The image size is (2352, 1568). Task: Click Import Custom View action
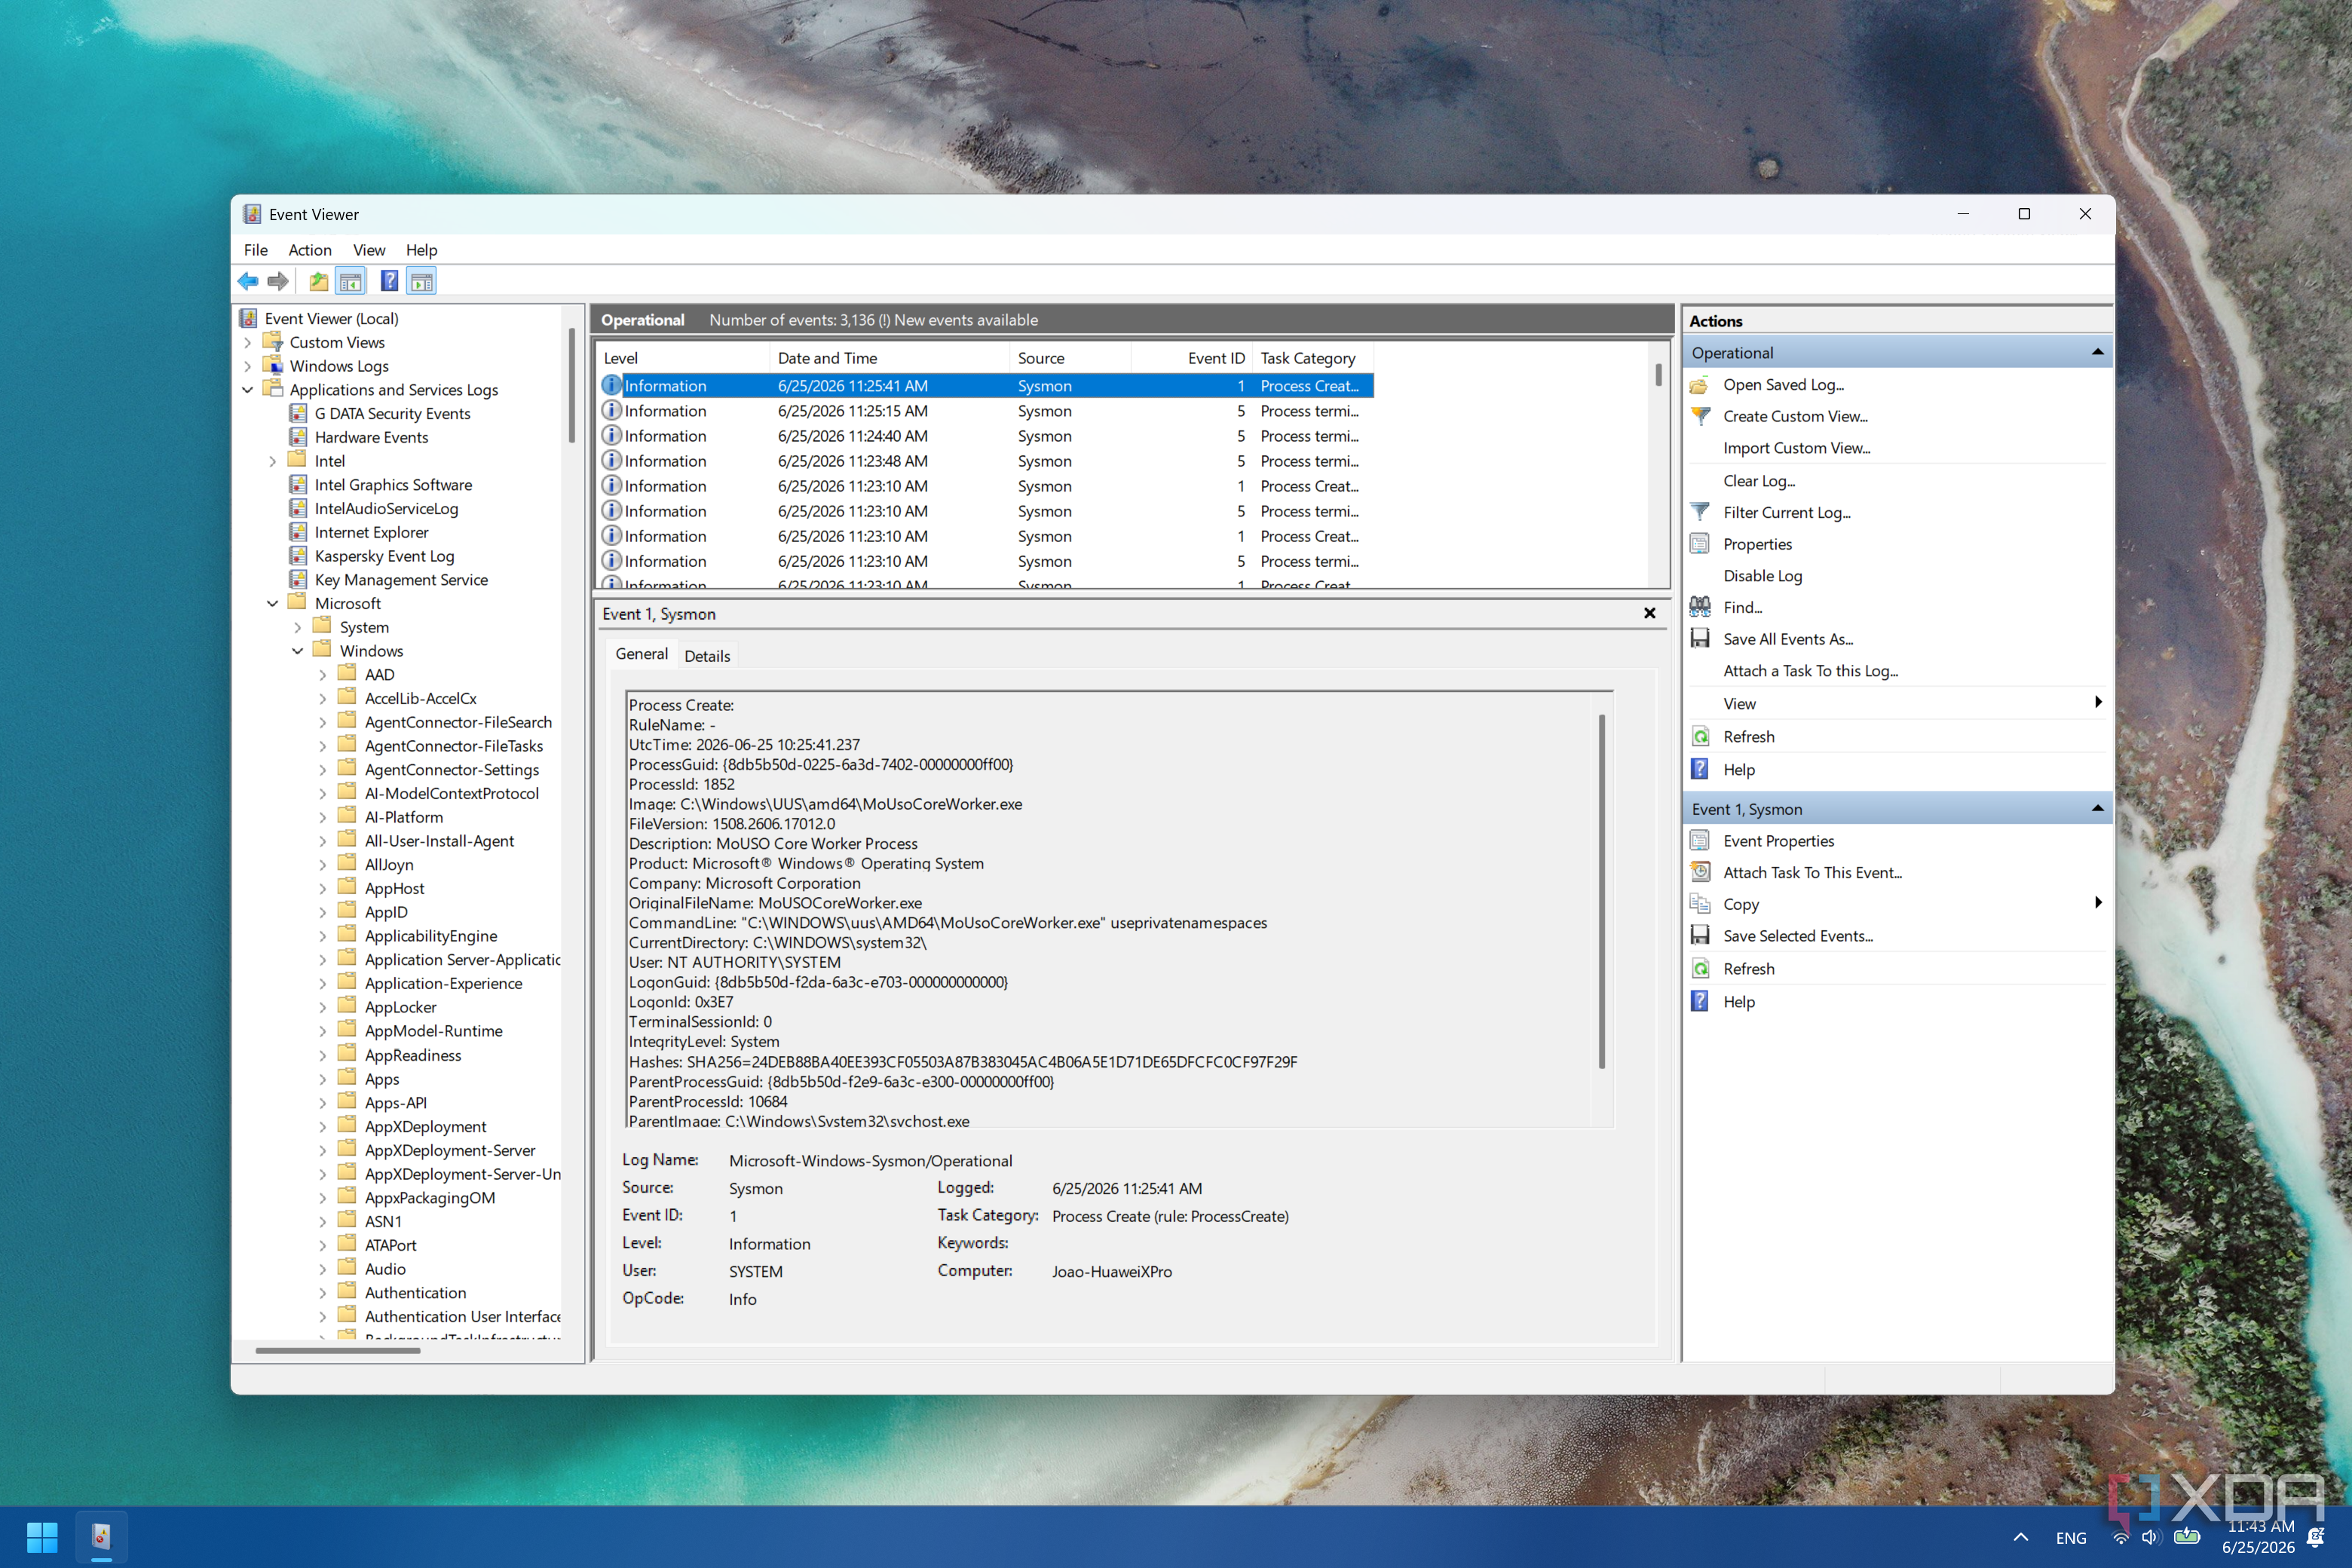1796,448
